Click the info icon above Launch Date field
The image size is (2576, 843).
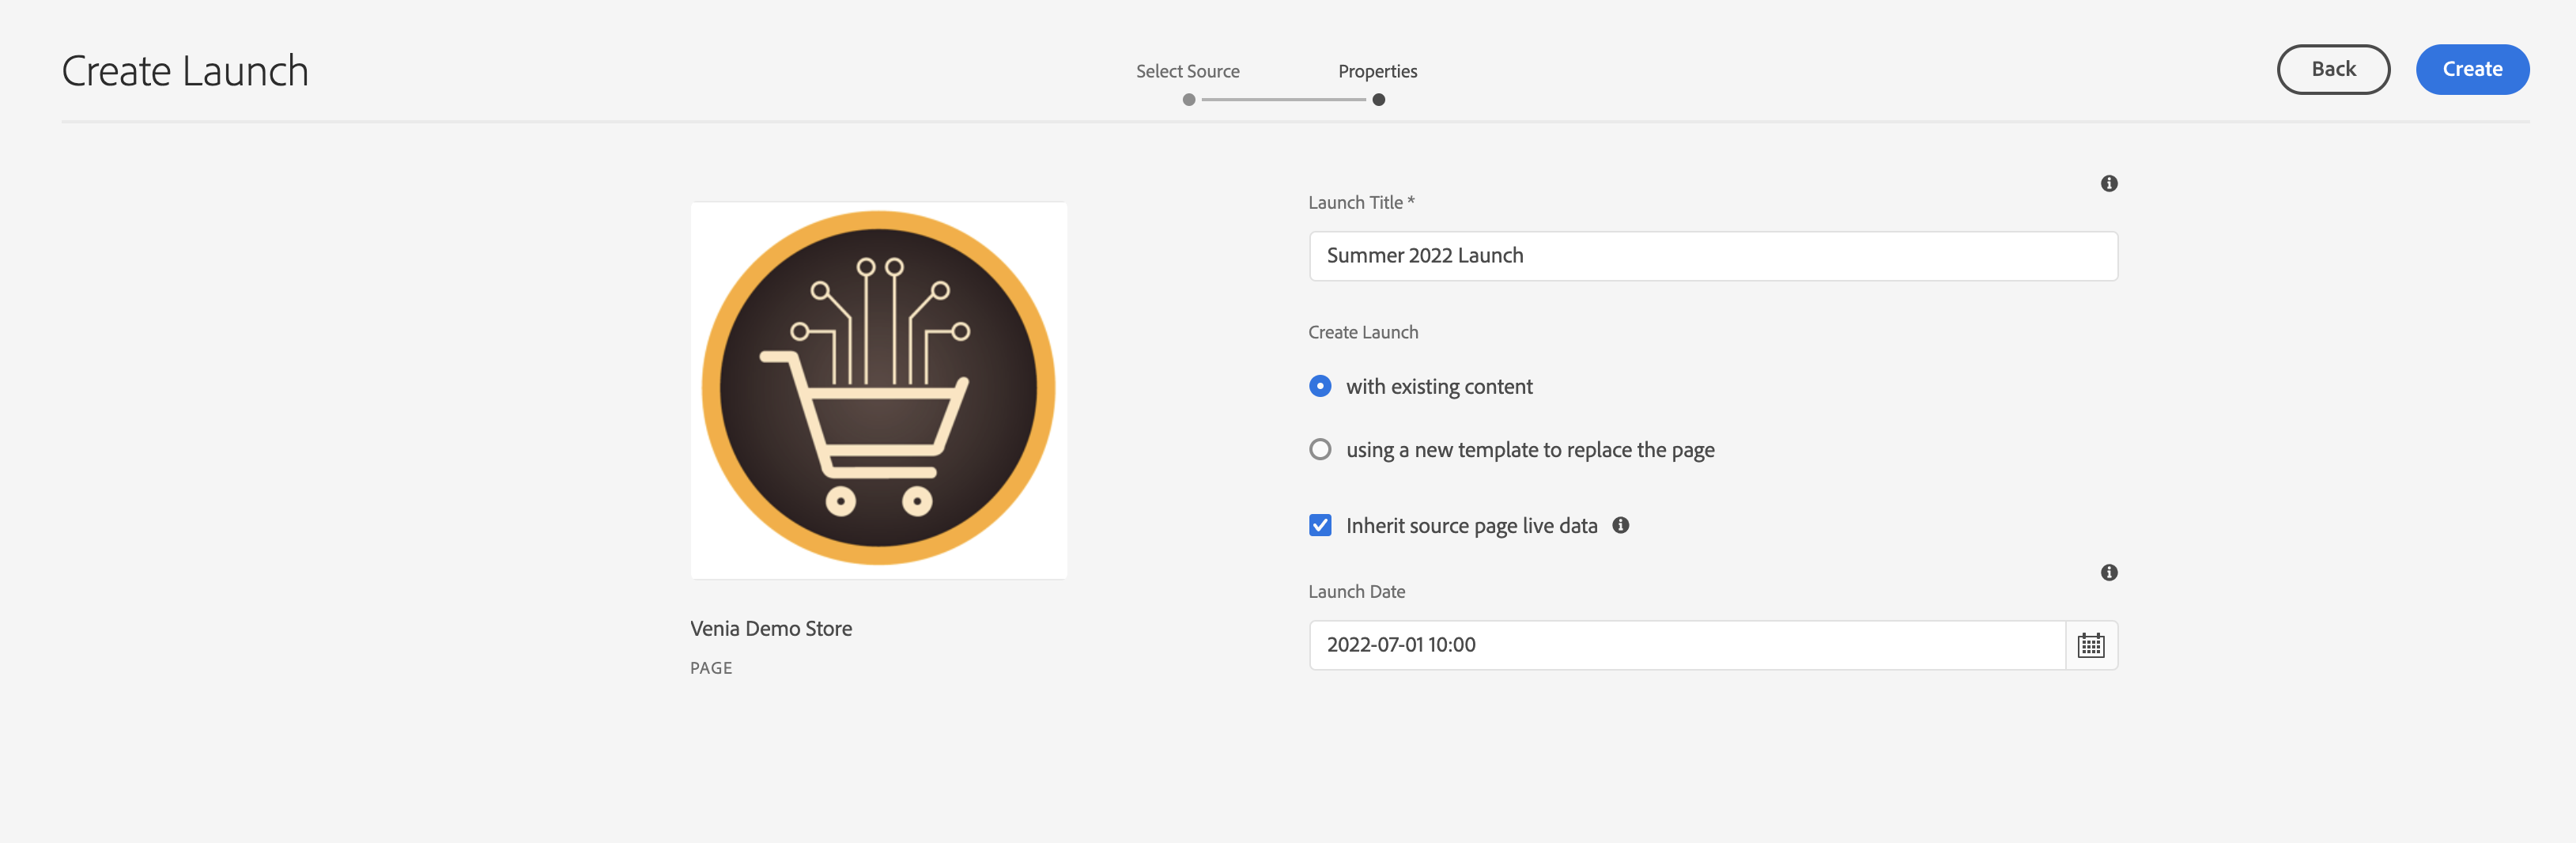point(2108,572)
